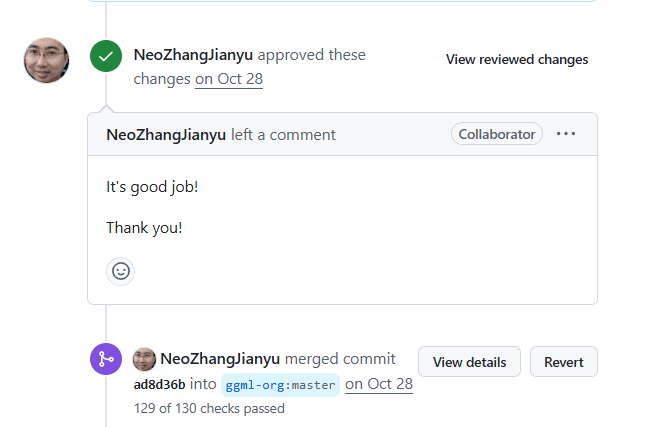Open NeoZhangJianyu link in approval line
The width and height of the screenshot is (662, 427).
tap(193, 55)
